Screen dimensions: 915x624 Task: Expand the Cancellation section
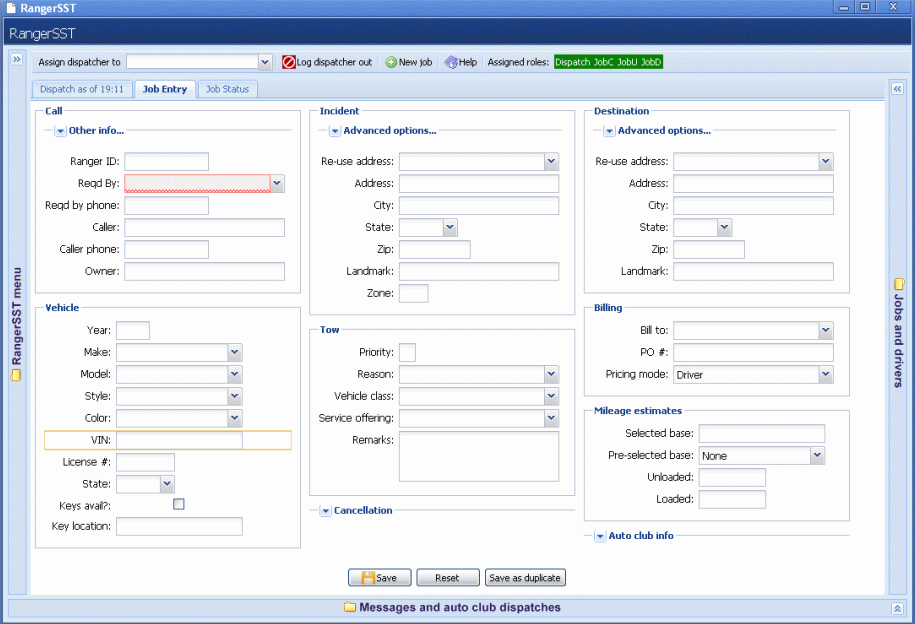[326, 511]
